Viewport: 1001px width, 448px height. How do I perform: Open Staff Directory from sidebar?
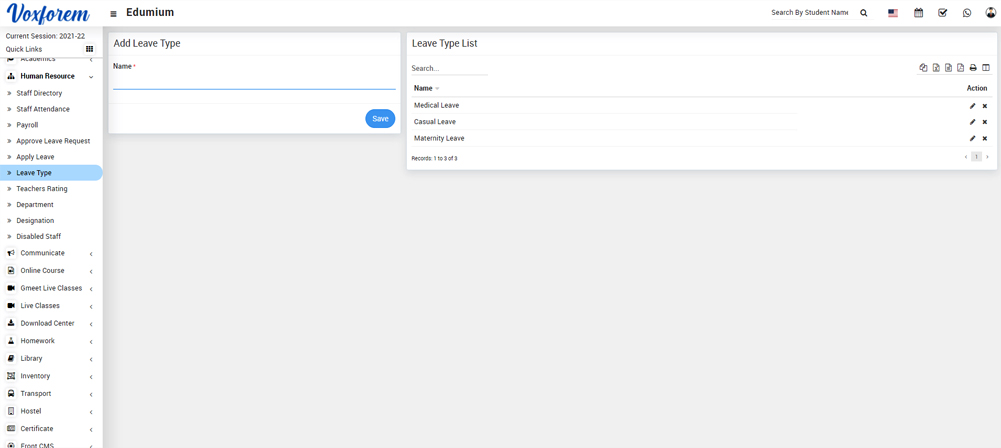[x=39, y=93]
